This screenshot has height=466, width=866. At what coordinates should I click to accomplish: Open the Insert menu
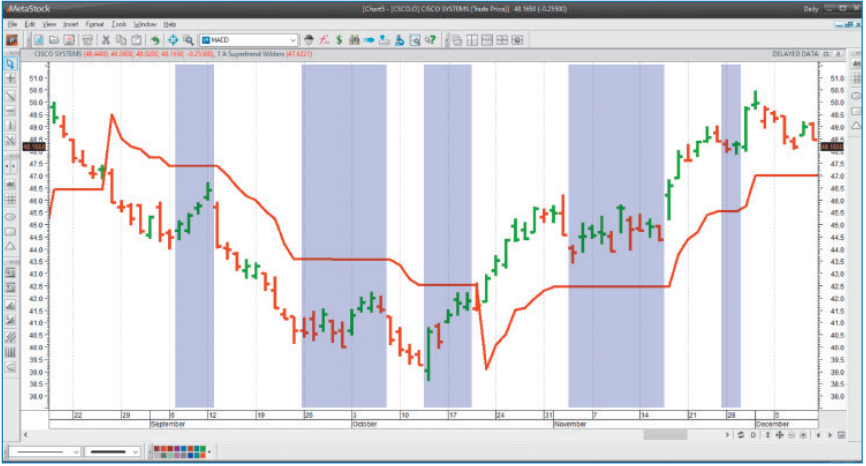click(x=70, y=22)
